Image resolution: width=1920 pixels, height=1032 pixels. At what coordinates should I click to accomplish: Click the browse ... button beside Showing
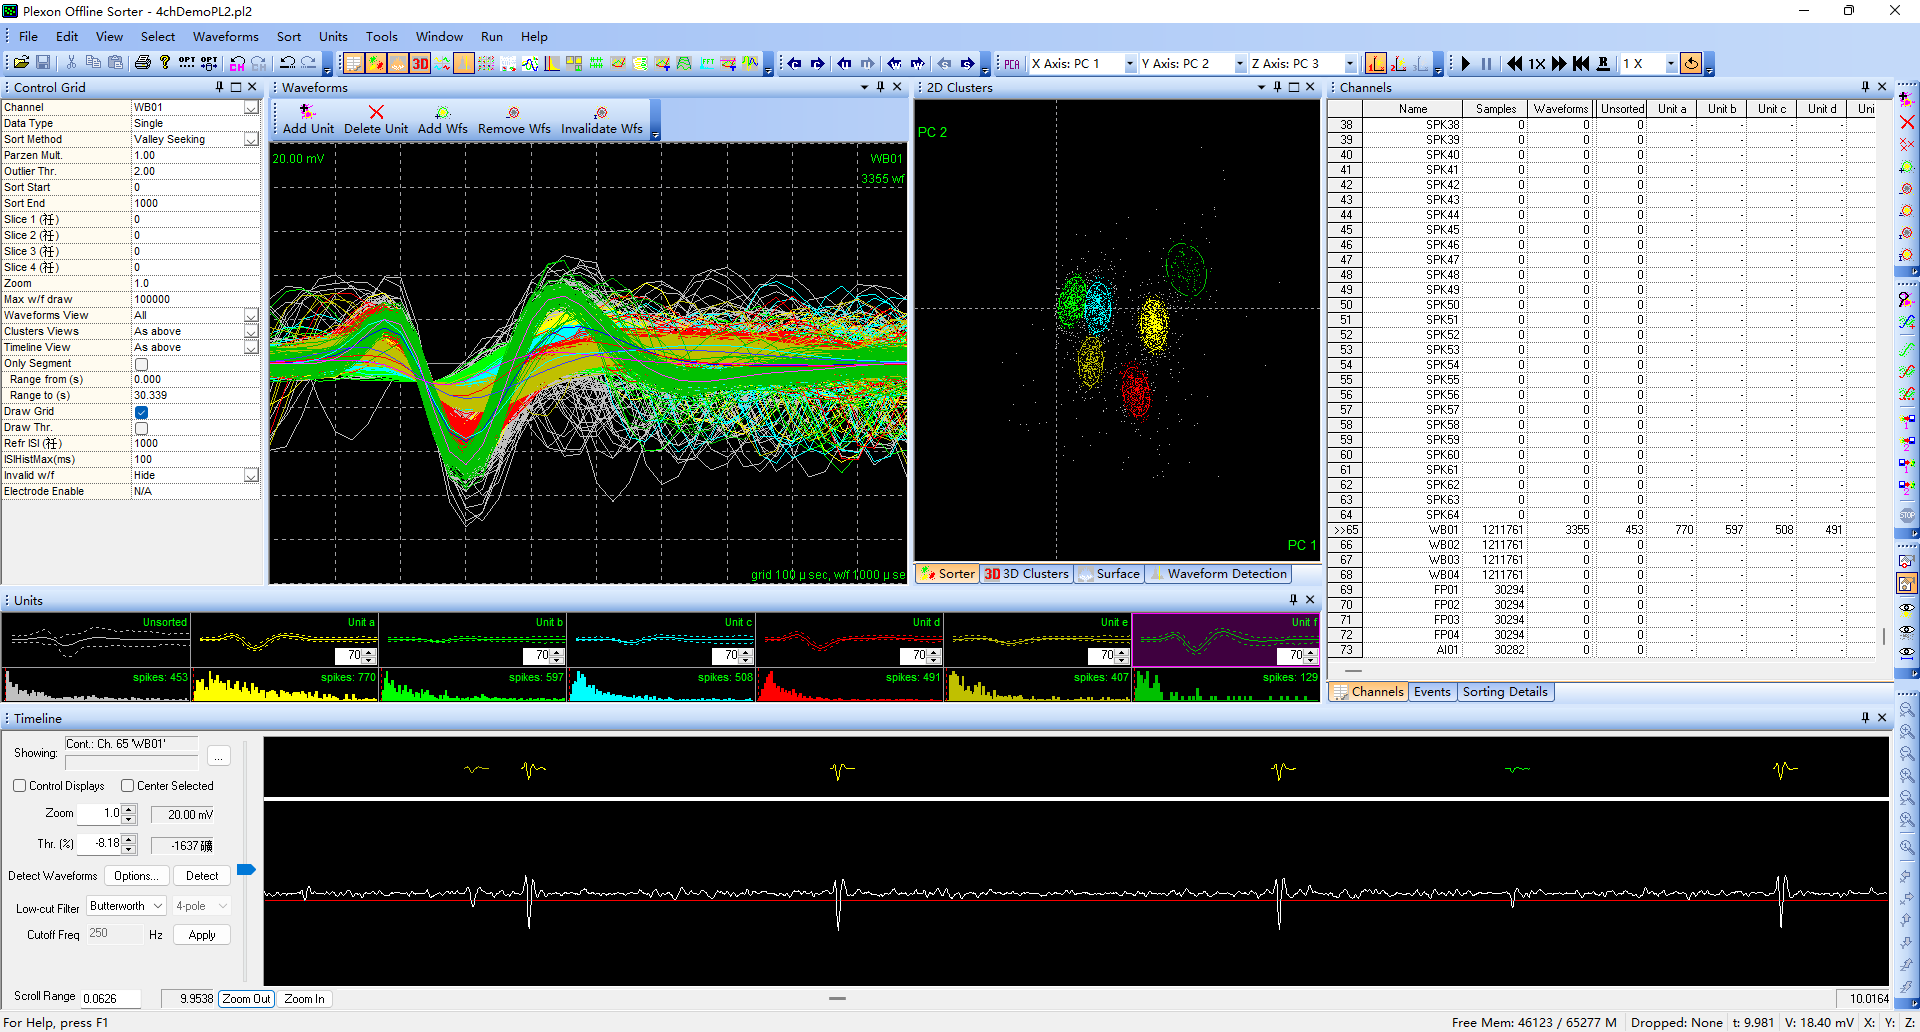pyautogui.click(x=219, y=756)
